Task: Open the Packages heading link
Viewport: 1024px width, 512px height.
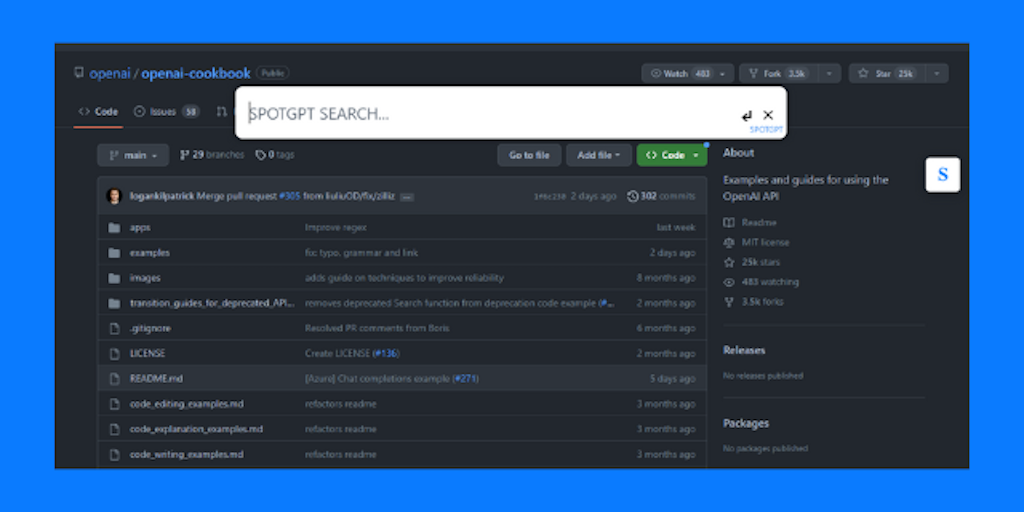Action: [x=746, y=423]
